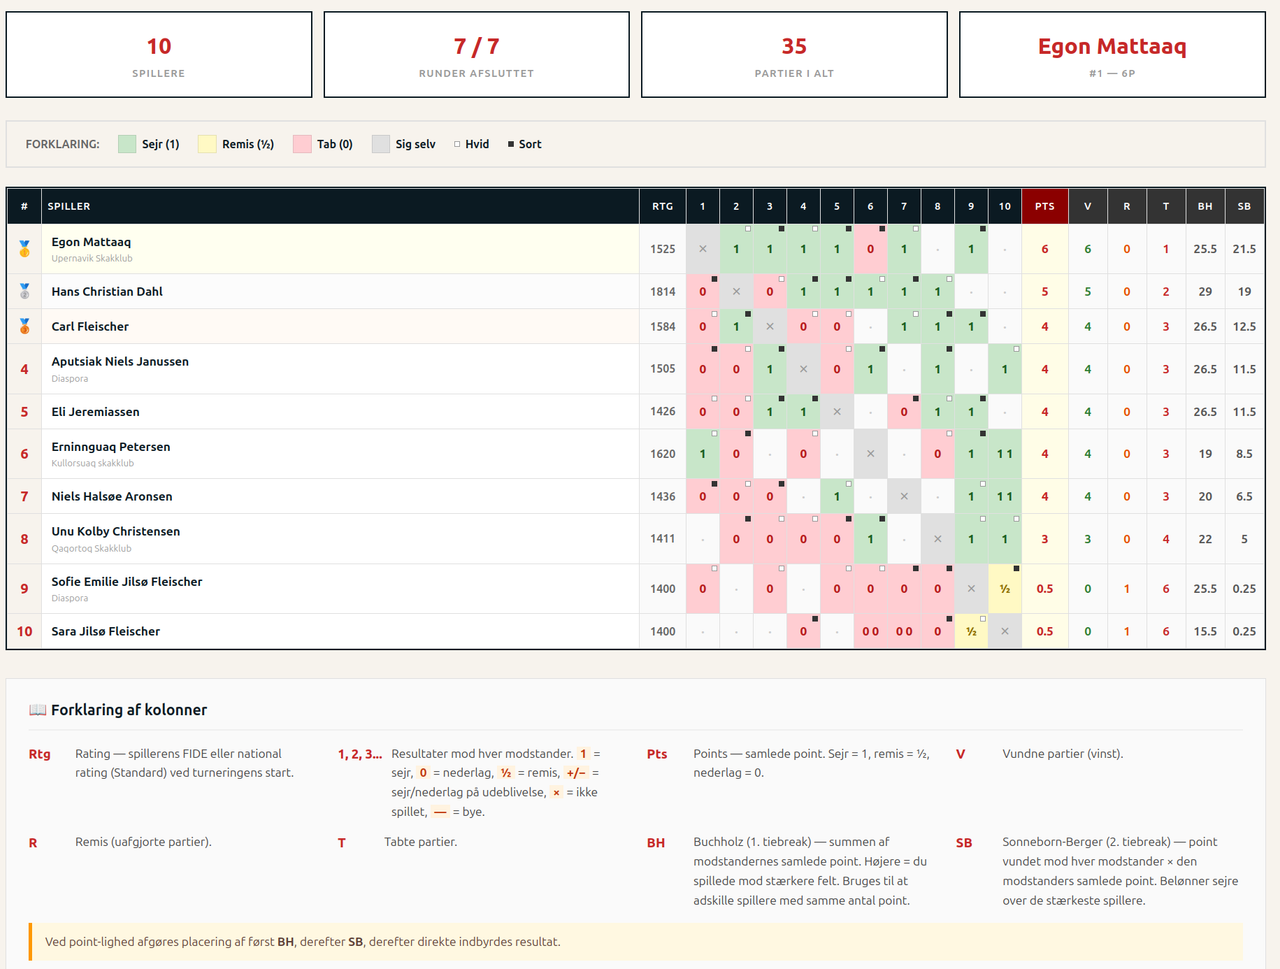Select player Sara Jilsø Fleischer
The image size is (1280, 969).
(x=106, y=632)
